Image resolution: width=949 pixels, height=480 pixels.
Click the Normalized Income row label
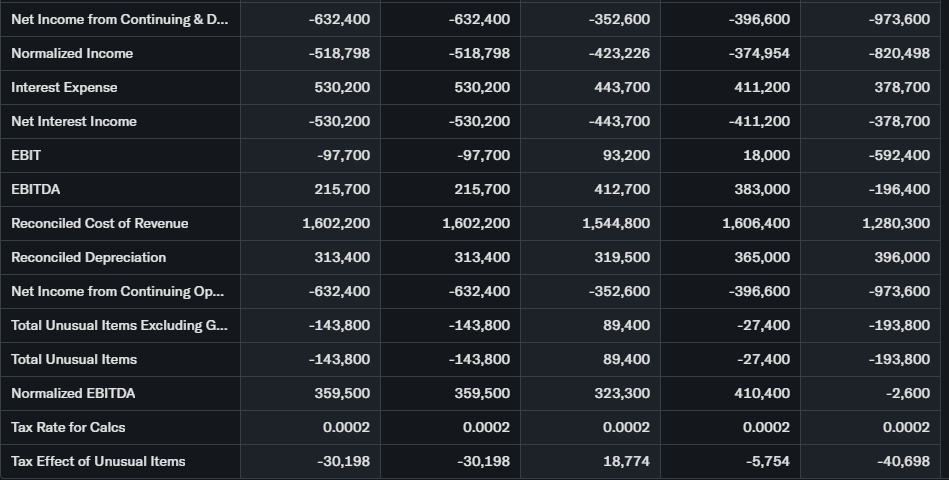point(72,53)
